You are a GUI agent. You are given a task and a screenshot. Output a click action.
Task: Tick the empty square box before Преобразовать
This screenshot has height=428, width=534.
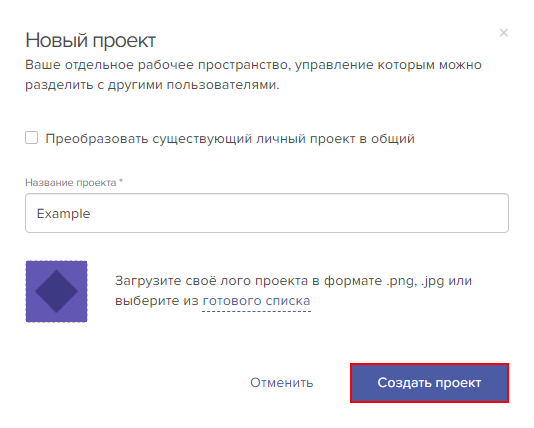click(32, 138)
